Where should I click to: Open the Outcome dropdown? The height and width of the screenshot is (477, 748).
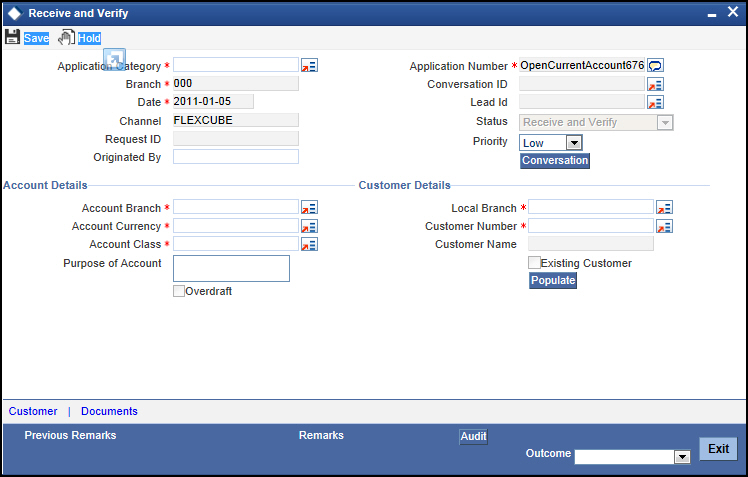point(682,457)
